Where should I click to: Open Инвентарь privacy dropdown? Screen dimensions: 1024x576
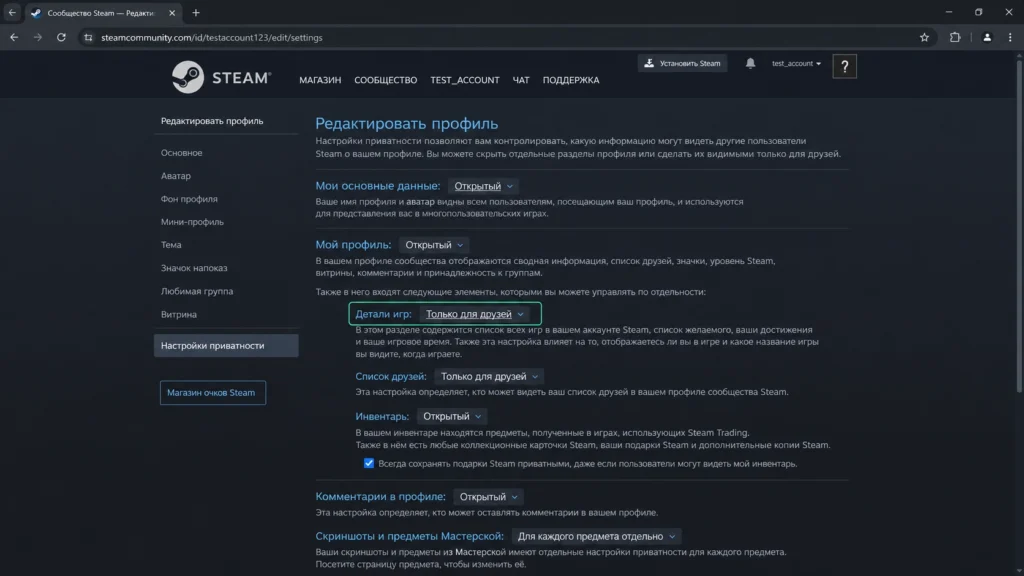click(x=452, y=416)
